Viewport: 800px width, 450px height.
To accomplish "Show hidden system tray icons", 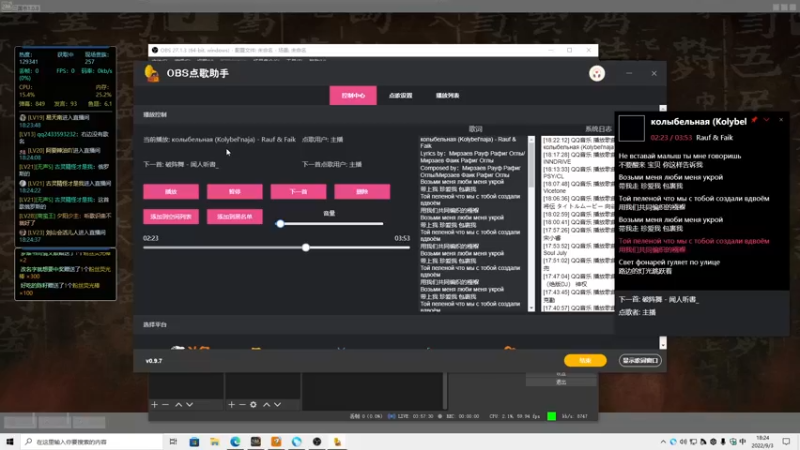I will point(663,442).
